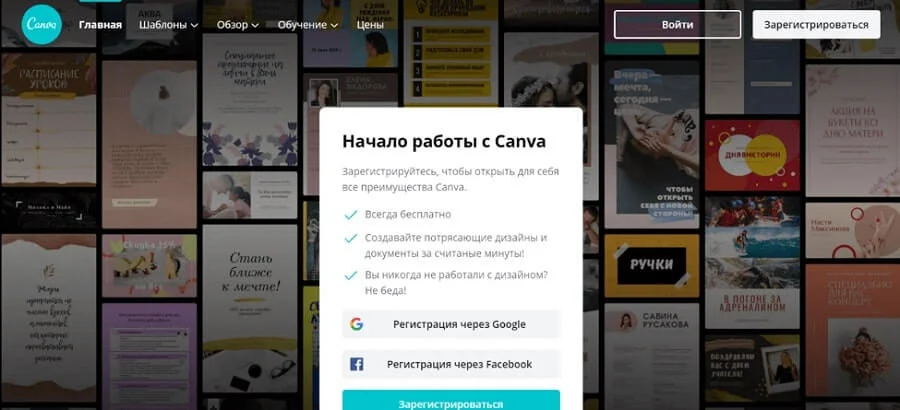Click the Google logo icon
The image size is (900, 410).
(x=356, y=324)
